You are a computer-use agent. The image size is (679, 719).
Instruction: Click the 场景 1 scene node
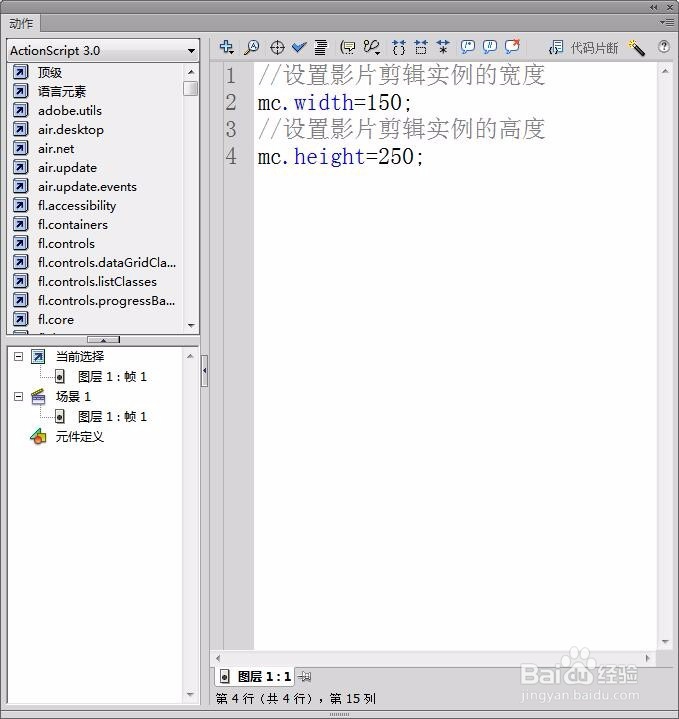pyautogui.click(x=73, y=396)
